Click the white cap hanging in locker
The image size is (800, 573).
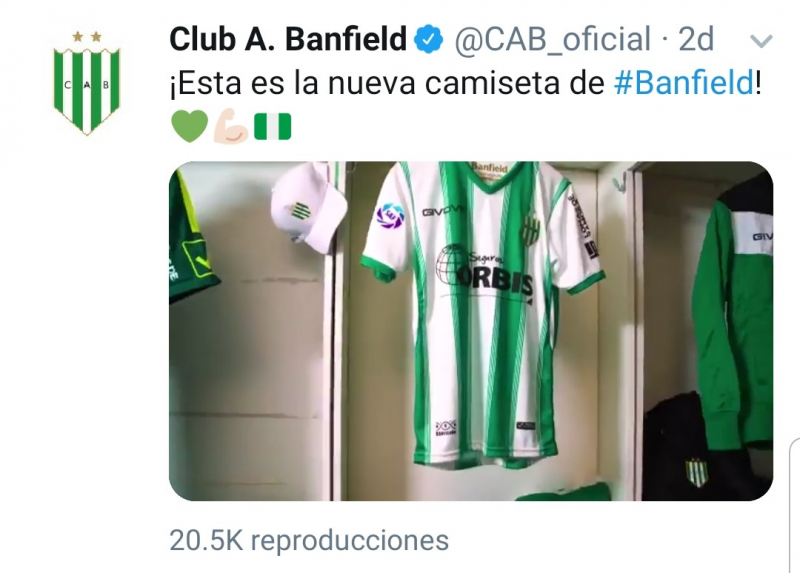click(x=309, y=208)
